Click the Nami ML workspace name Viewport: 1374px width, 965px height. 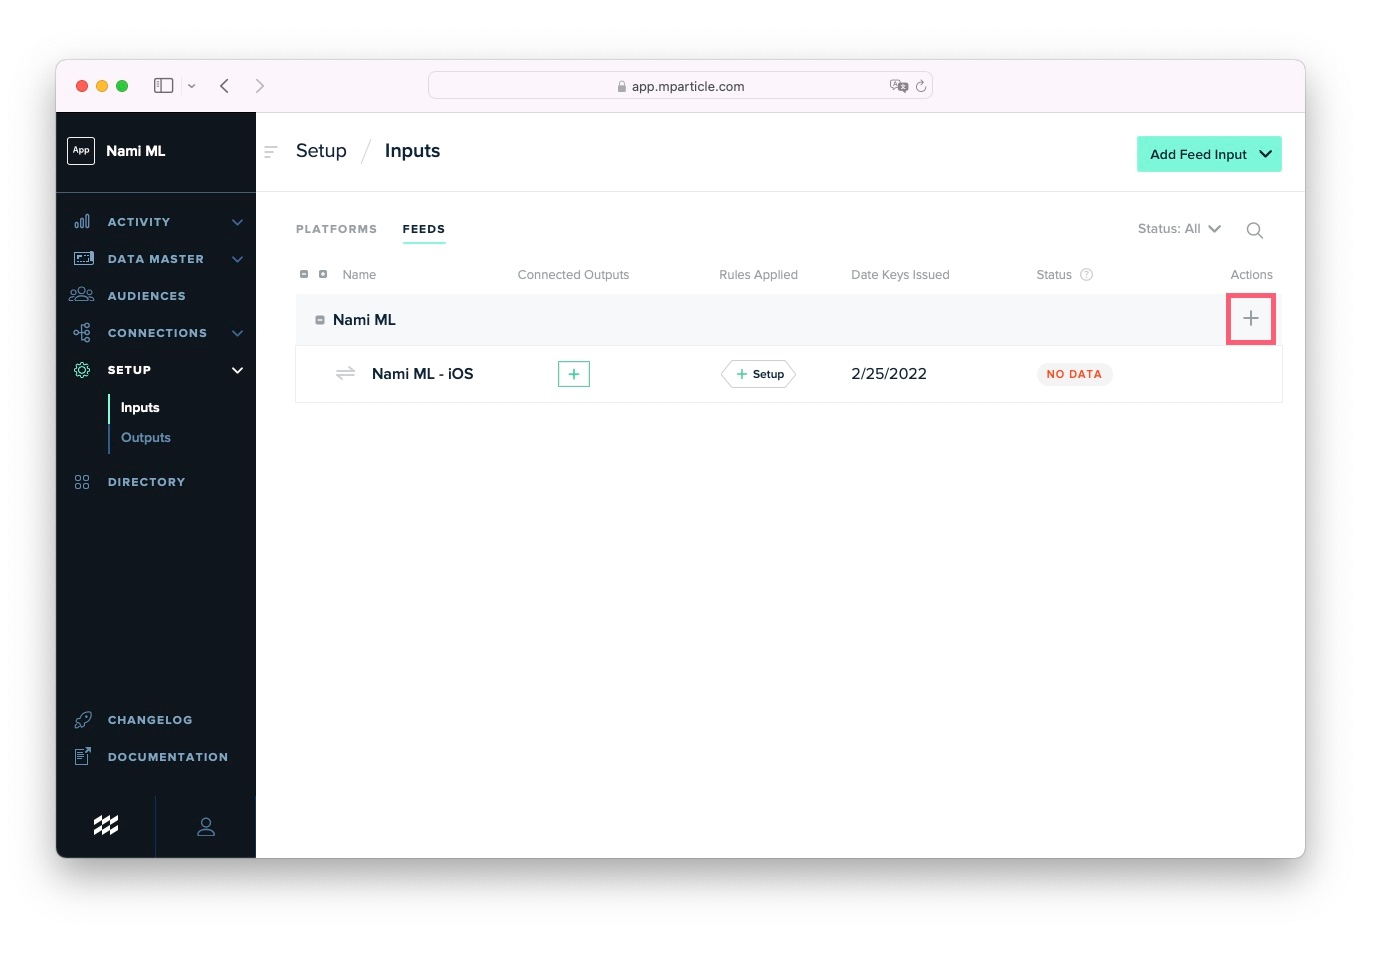(136, 151)
